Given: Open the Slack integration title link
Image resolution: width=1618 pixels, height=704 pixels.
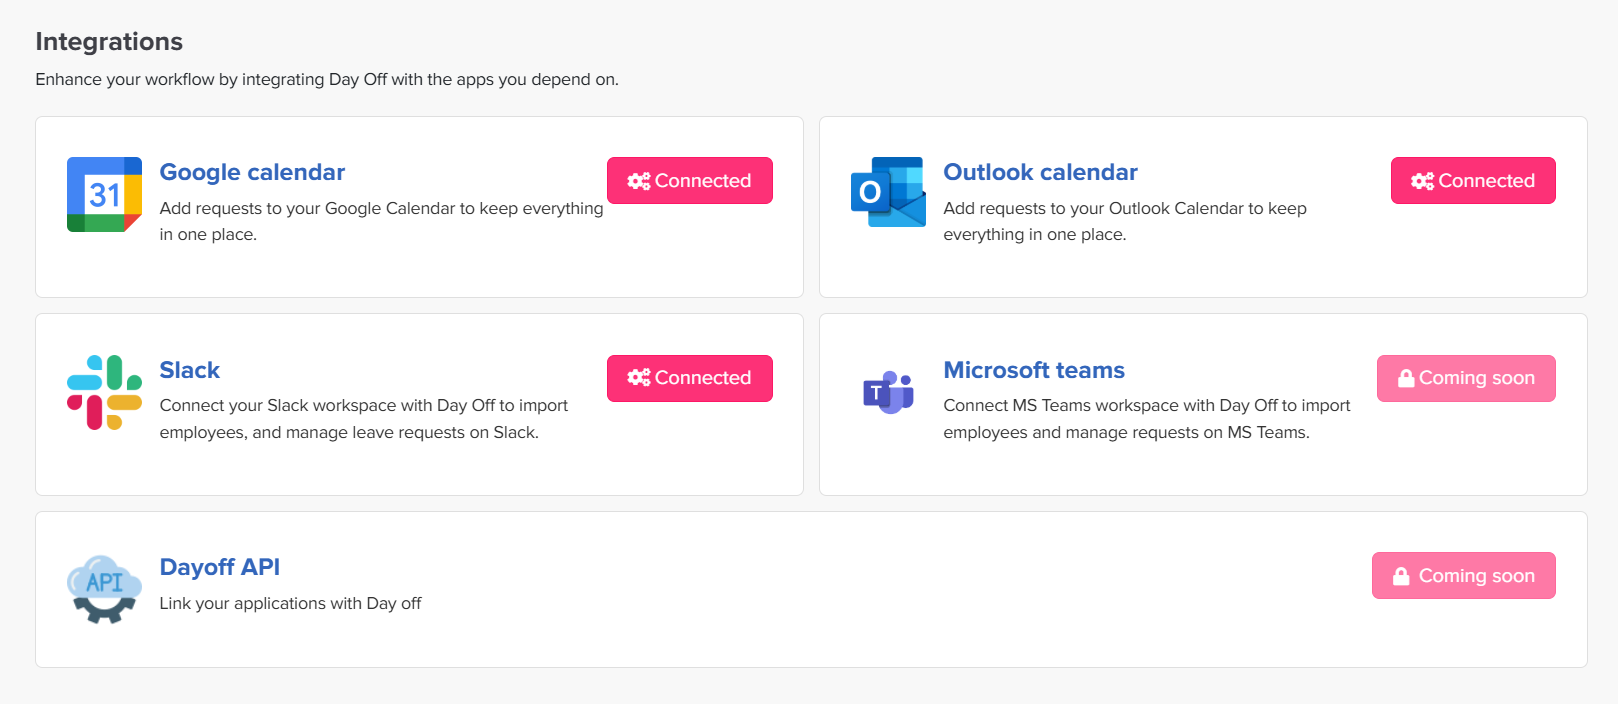Looking at the screenshot, I should tap(190, 370).
